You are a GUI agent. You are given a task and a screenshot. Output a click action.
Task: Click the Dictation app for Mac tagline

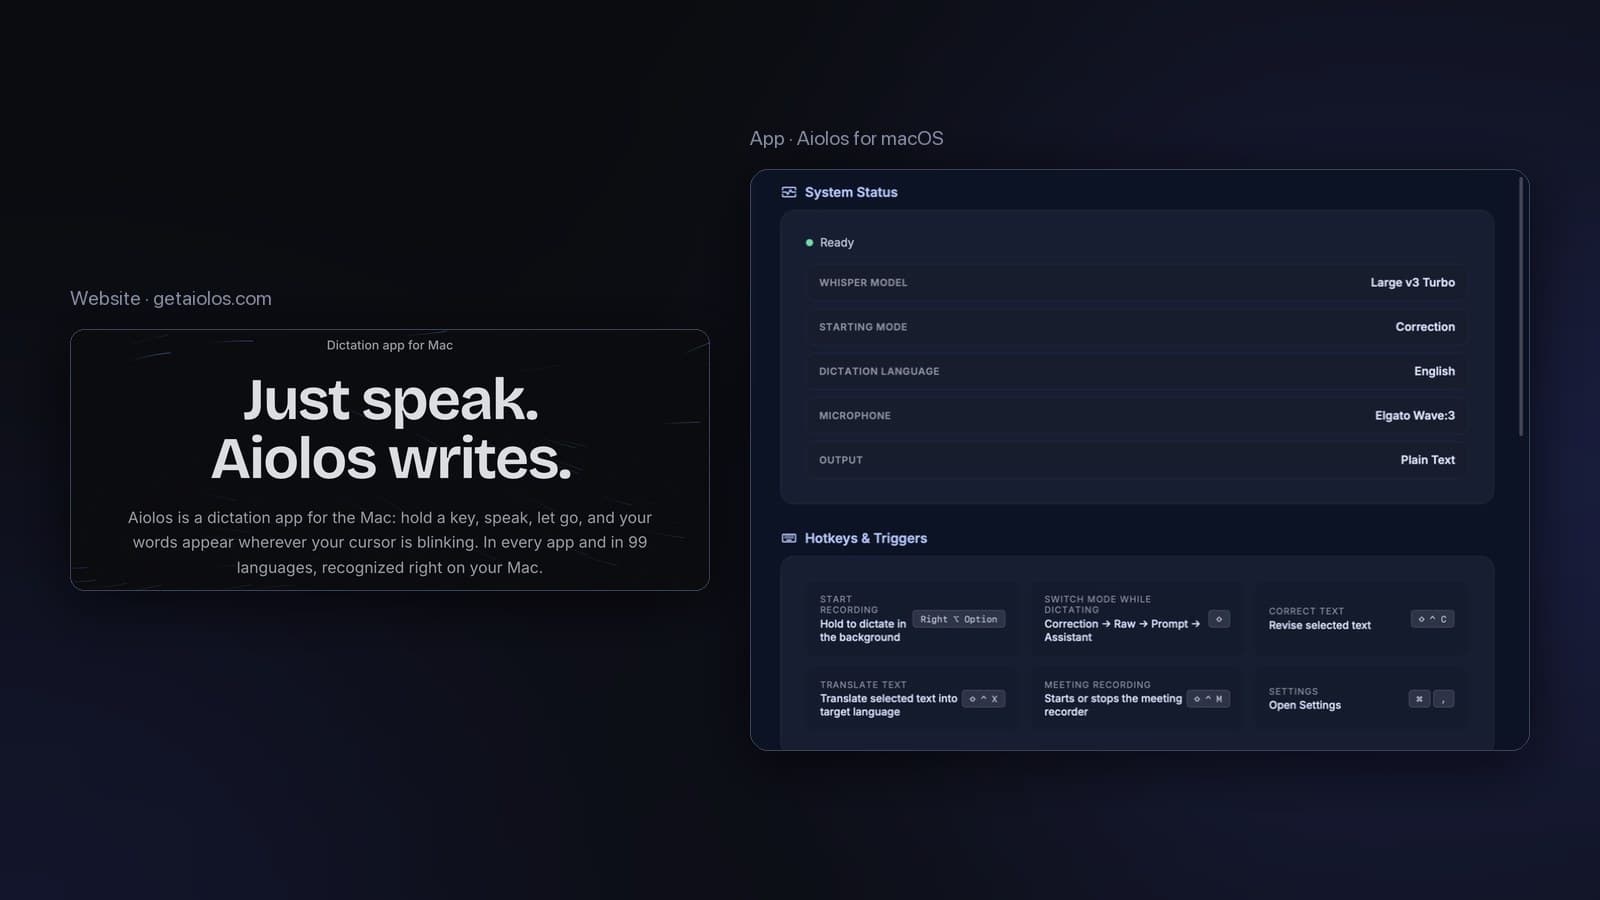click(x=390, y=345)
